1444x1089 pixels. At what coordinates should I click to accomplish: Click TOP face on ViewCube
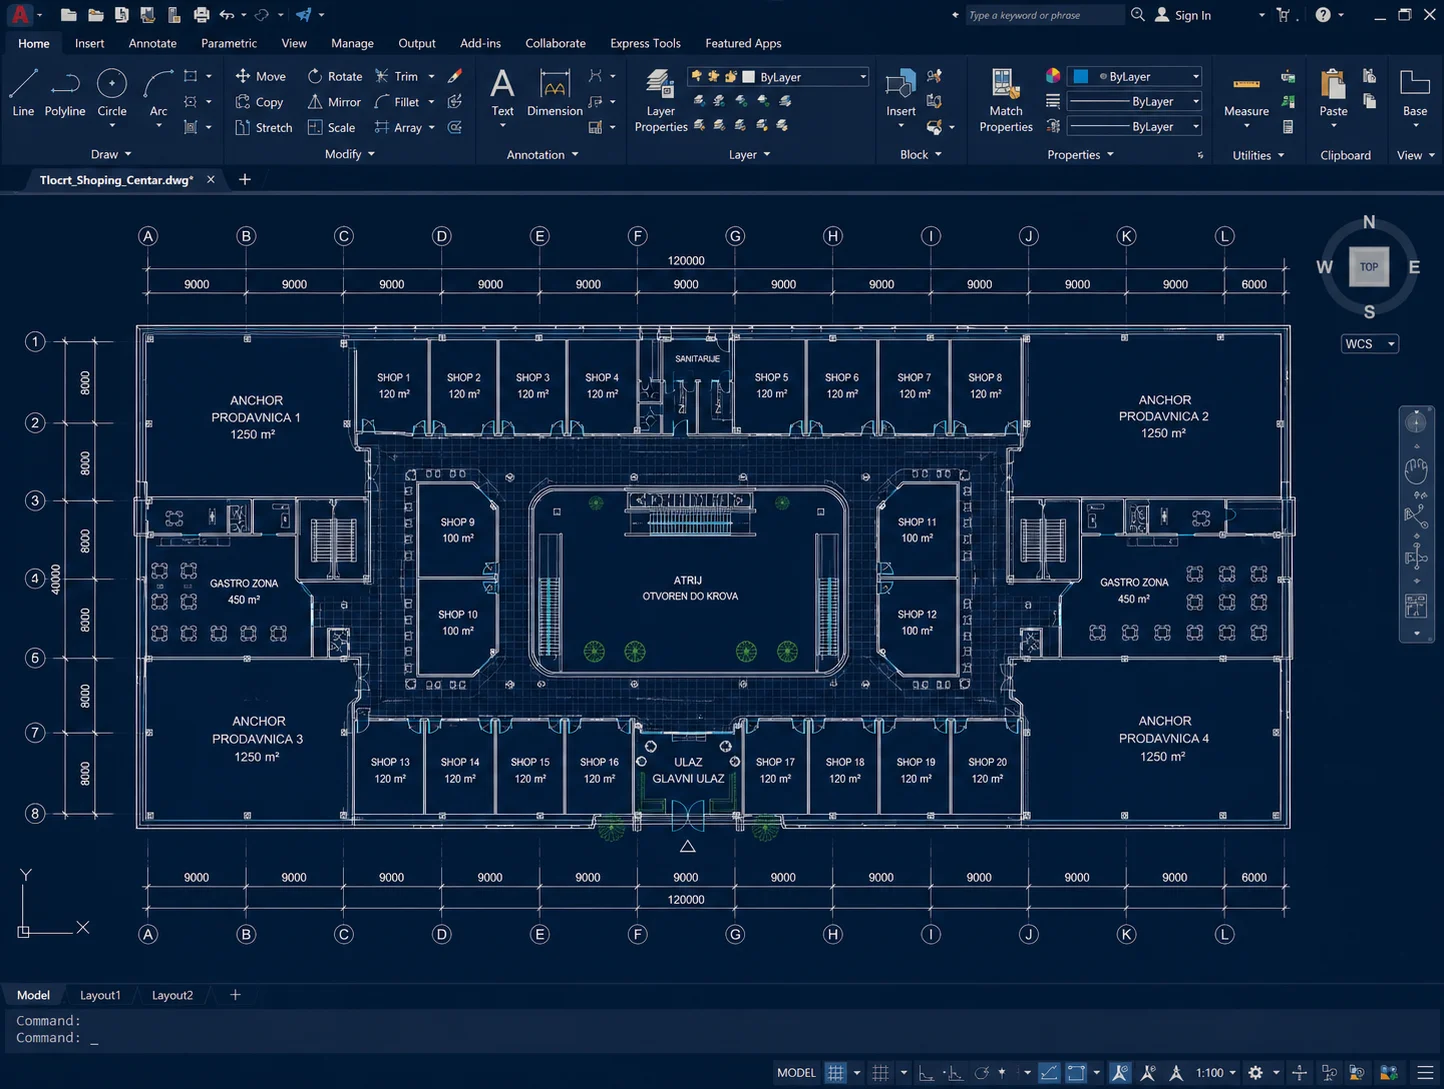(1369, 267)
